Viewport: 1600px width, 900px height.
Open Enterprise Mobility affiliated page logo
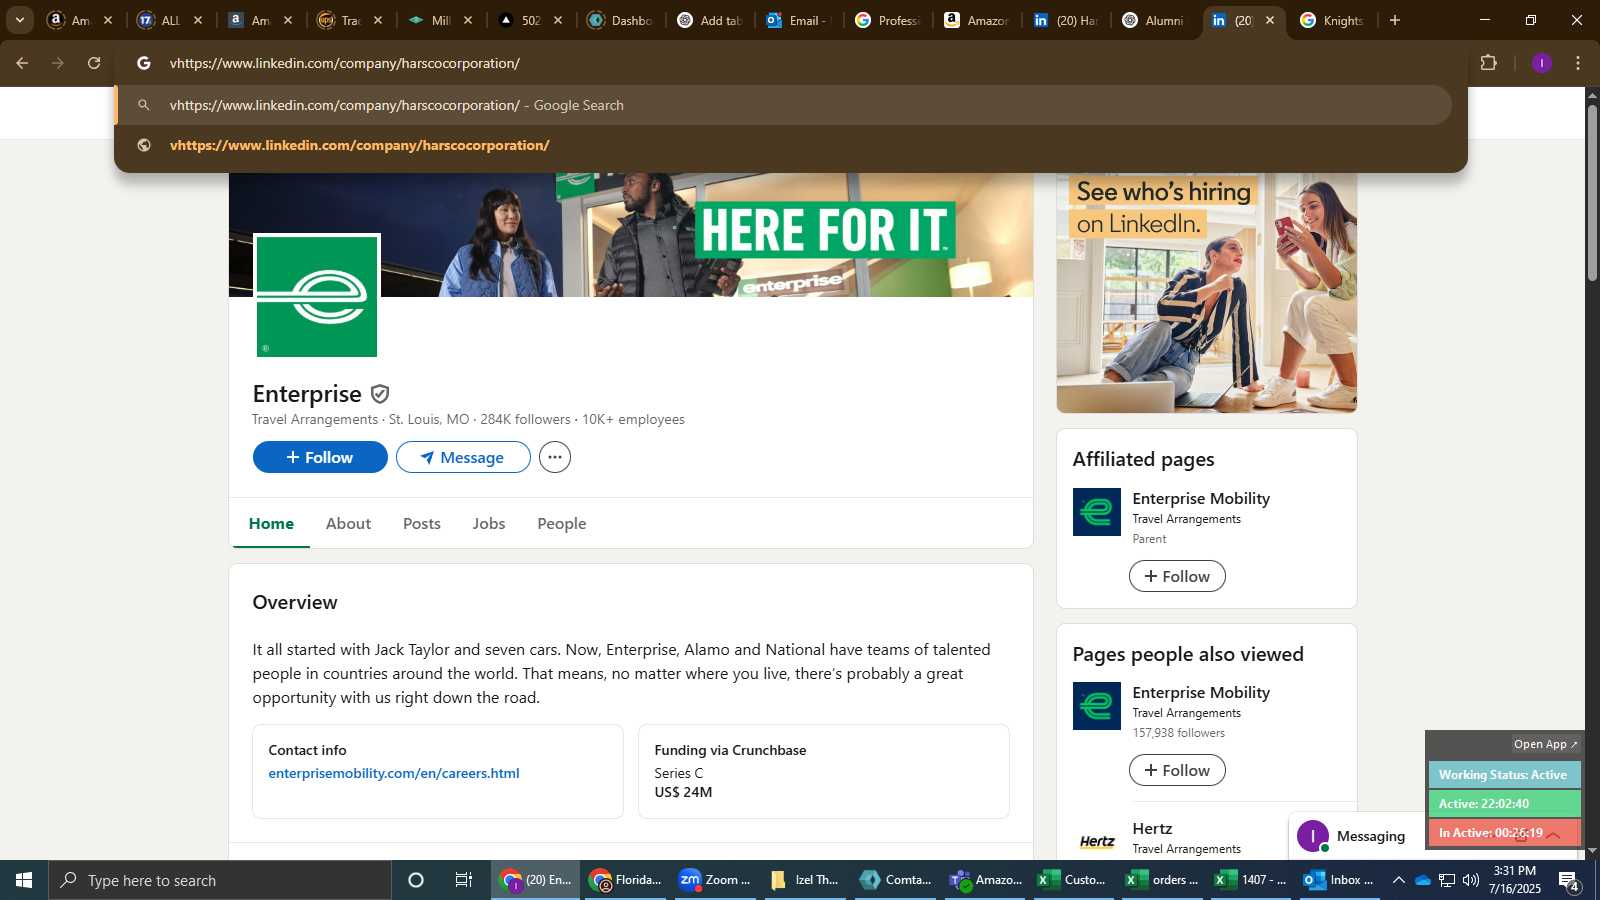(1097, 512)
